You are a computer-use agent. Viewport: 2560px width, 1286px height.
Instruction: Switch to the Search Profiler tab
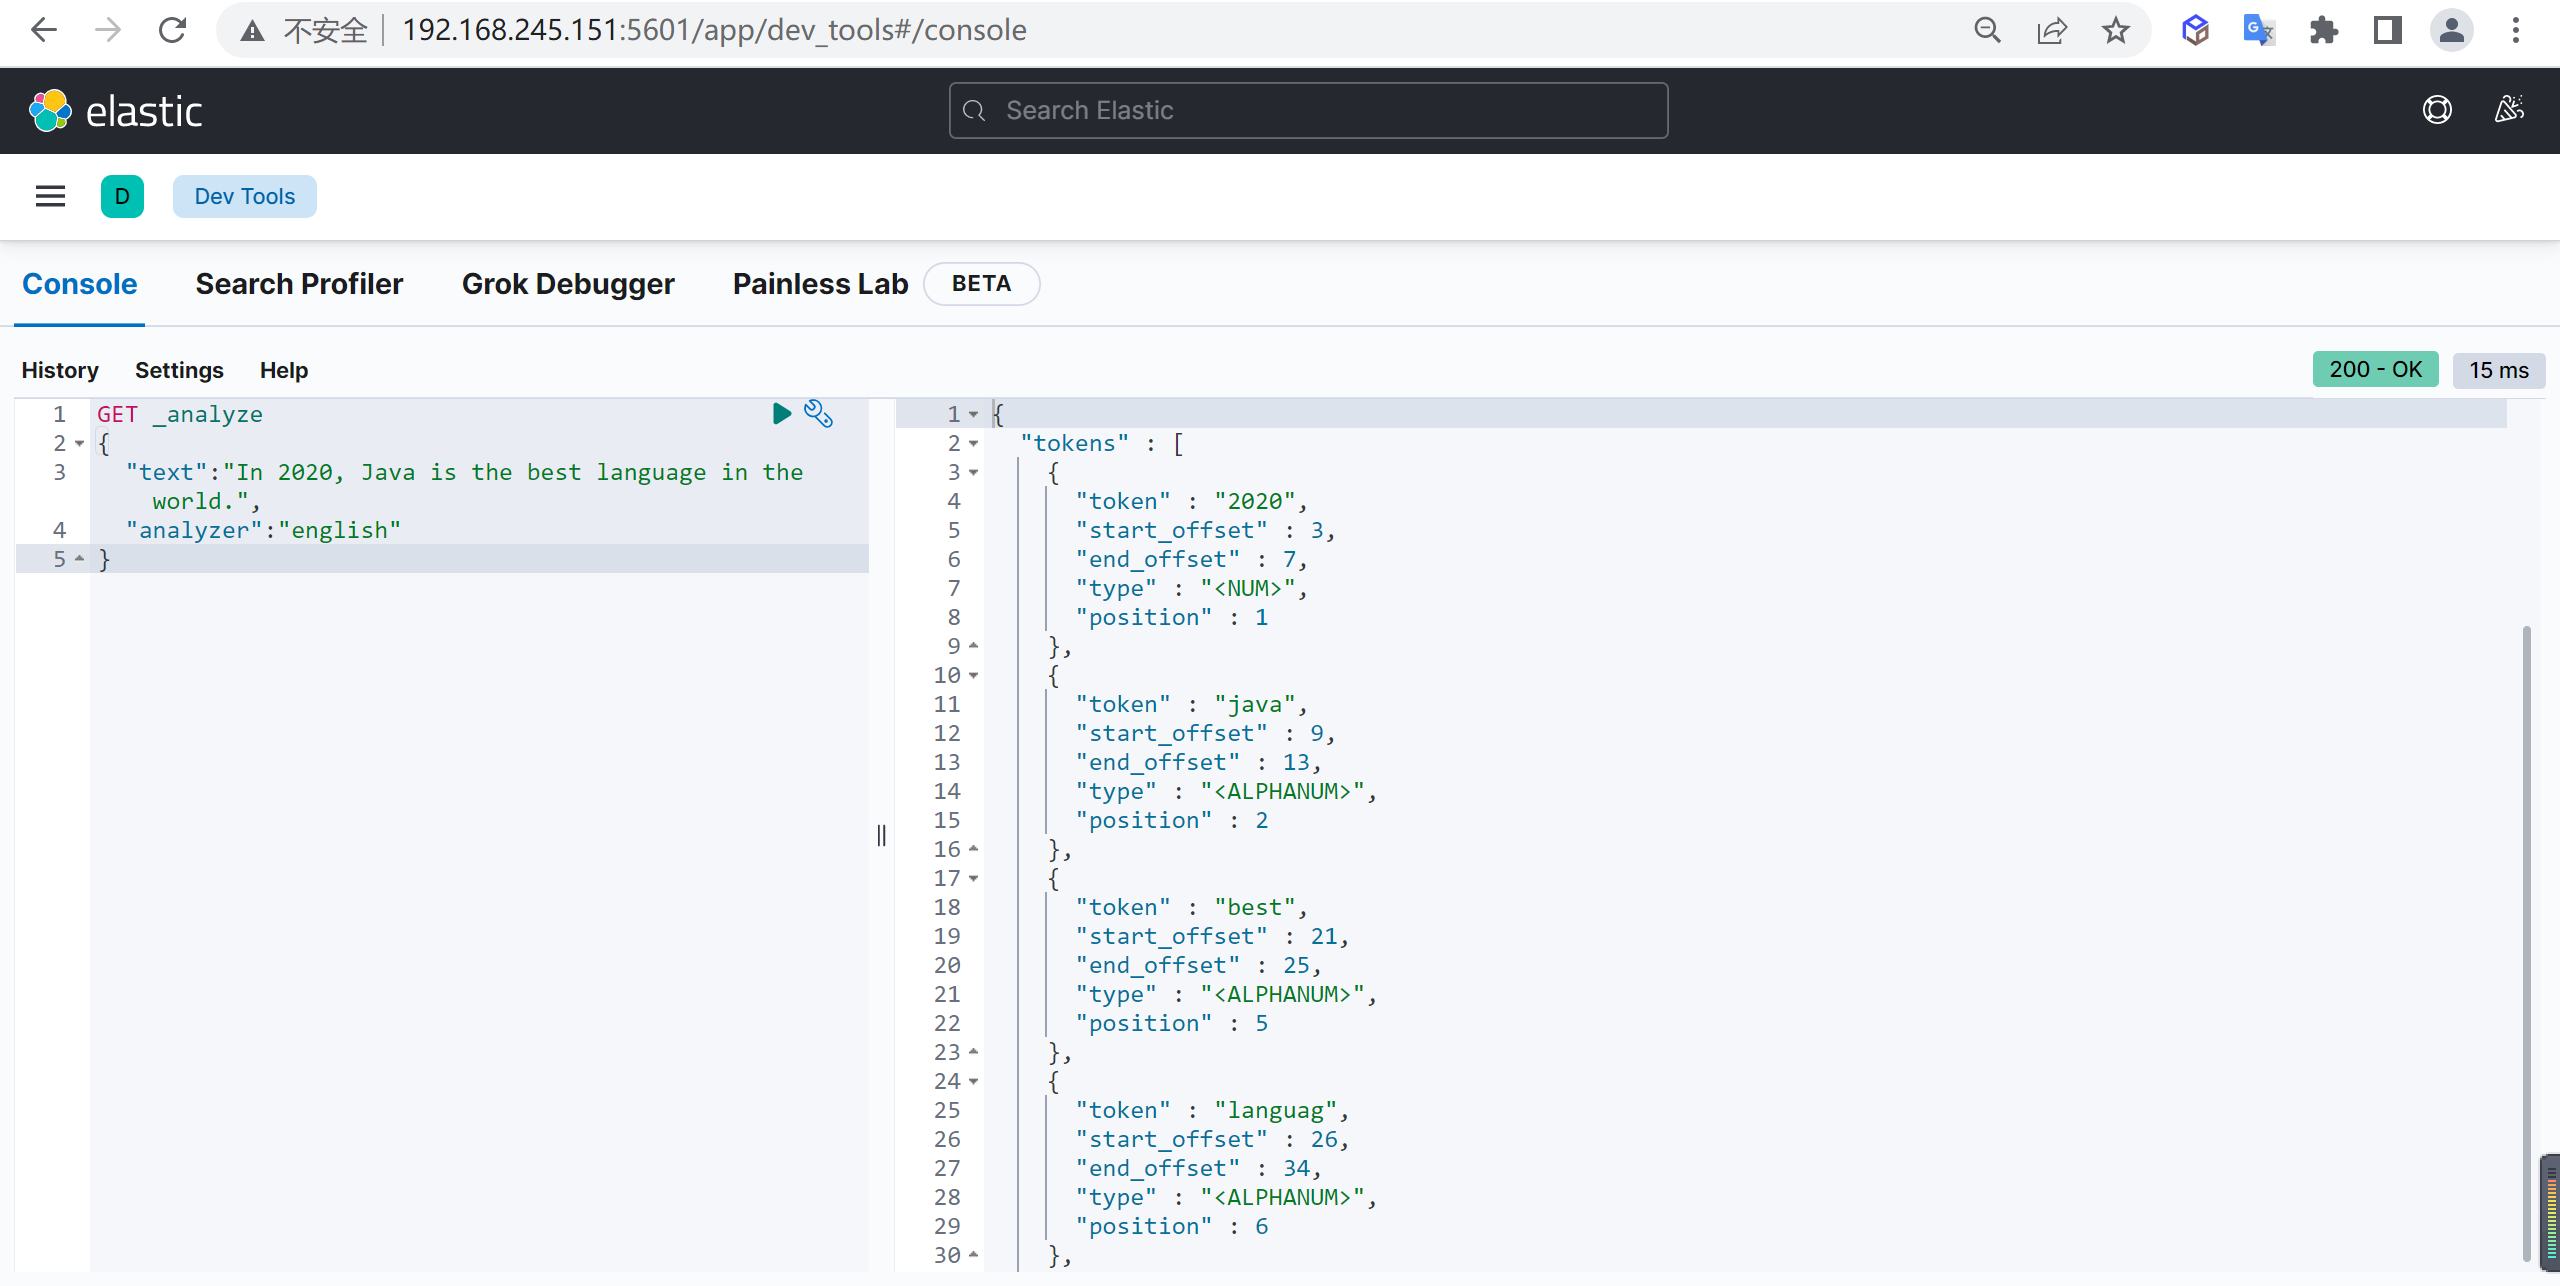pos(298,282)
